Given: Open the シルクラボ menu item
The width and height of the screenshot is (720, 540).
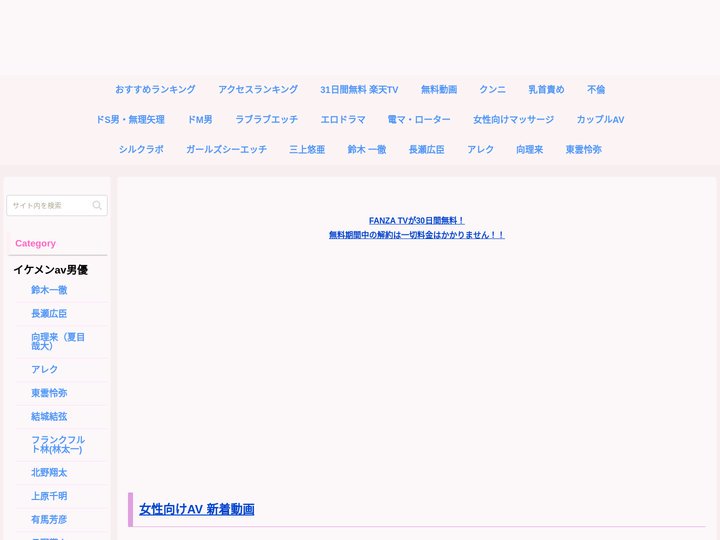Looking at the screenshot, I should (141, 149).
